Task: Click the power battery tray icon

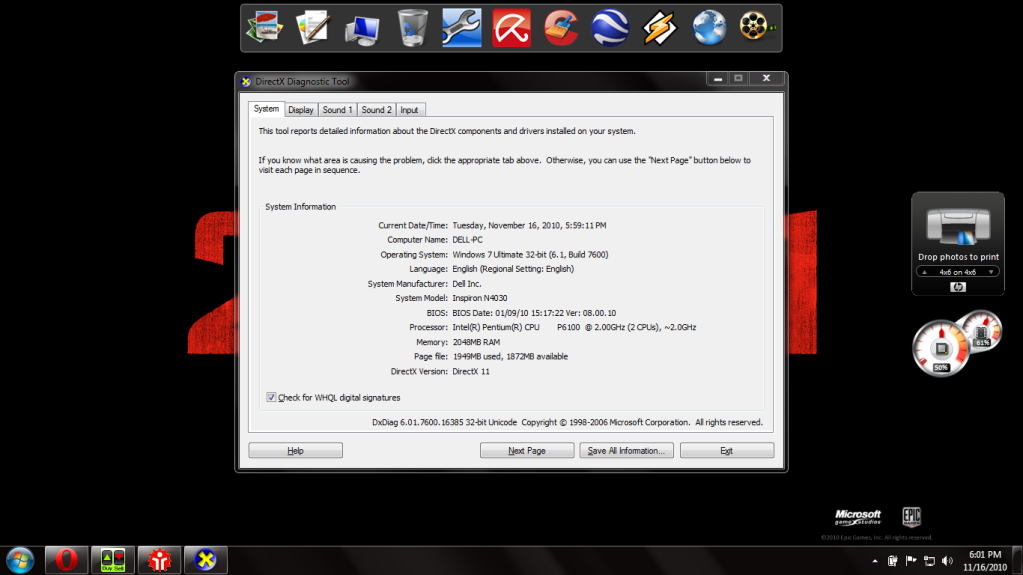Action: click(x=893, y=561)
